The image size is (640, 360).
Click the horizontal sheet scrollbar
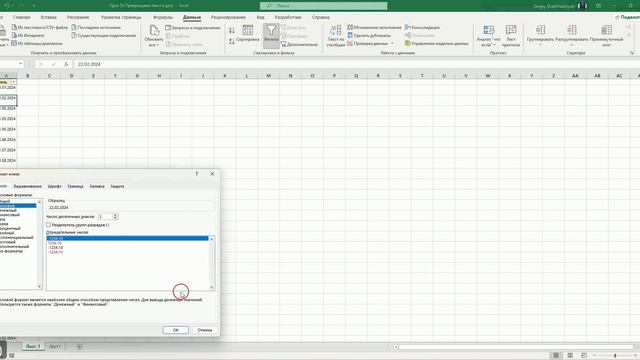[516, 347]
